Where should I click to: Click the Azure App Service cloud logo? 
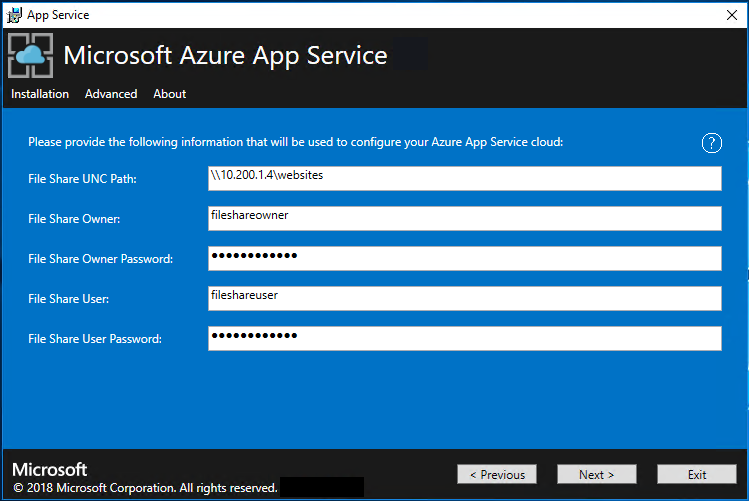click(x=31, y=55)
